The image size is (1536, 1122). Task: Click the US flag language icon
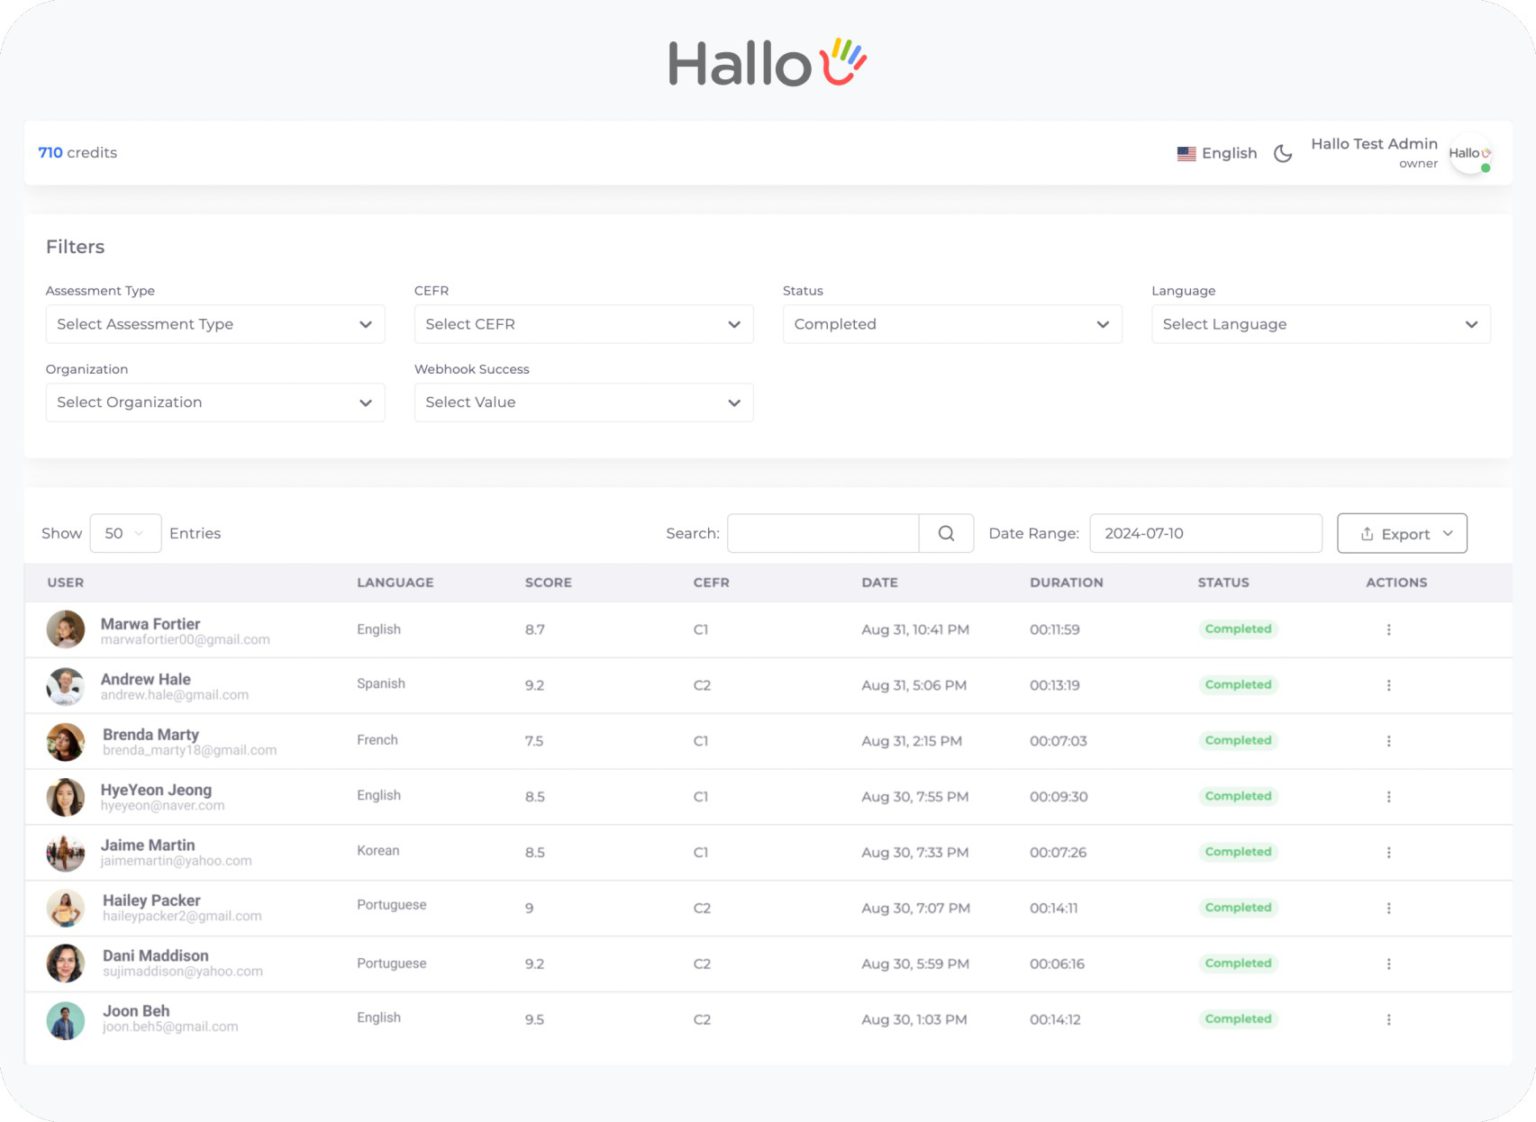tap(1186, 153)
